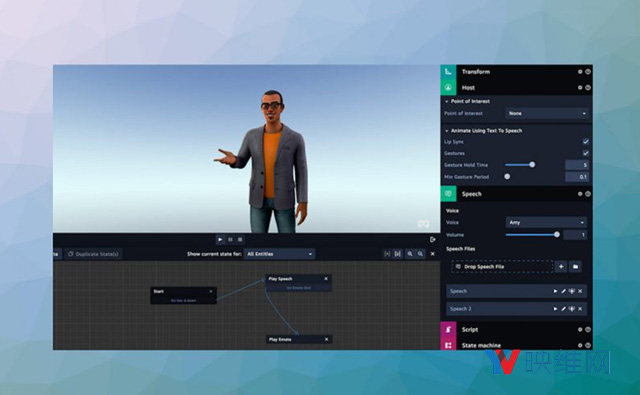Remove the Speech 2 file entry
This screenshot has height=395, width=640.
(580, 309)
